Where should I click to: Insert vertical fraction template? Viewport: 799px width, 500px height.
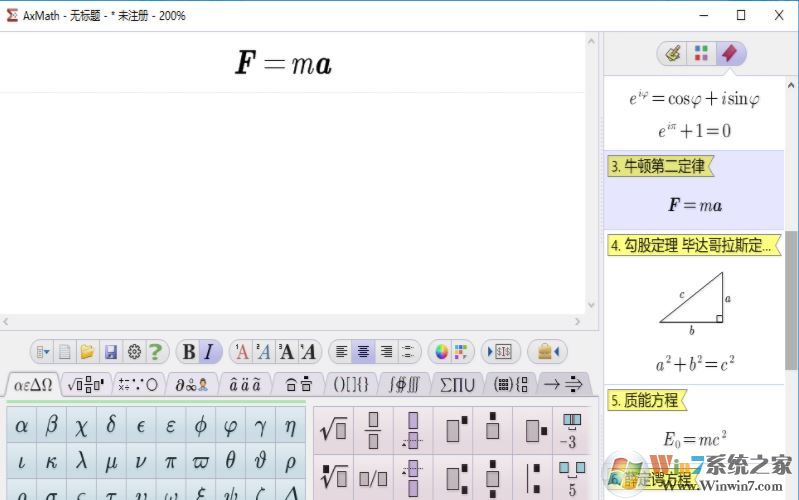click(x=374, y=430)
